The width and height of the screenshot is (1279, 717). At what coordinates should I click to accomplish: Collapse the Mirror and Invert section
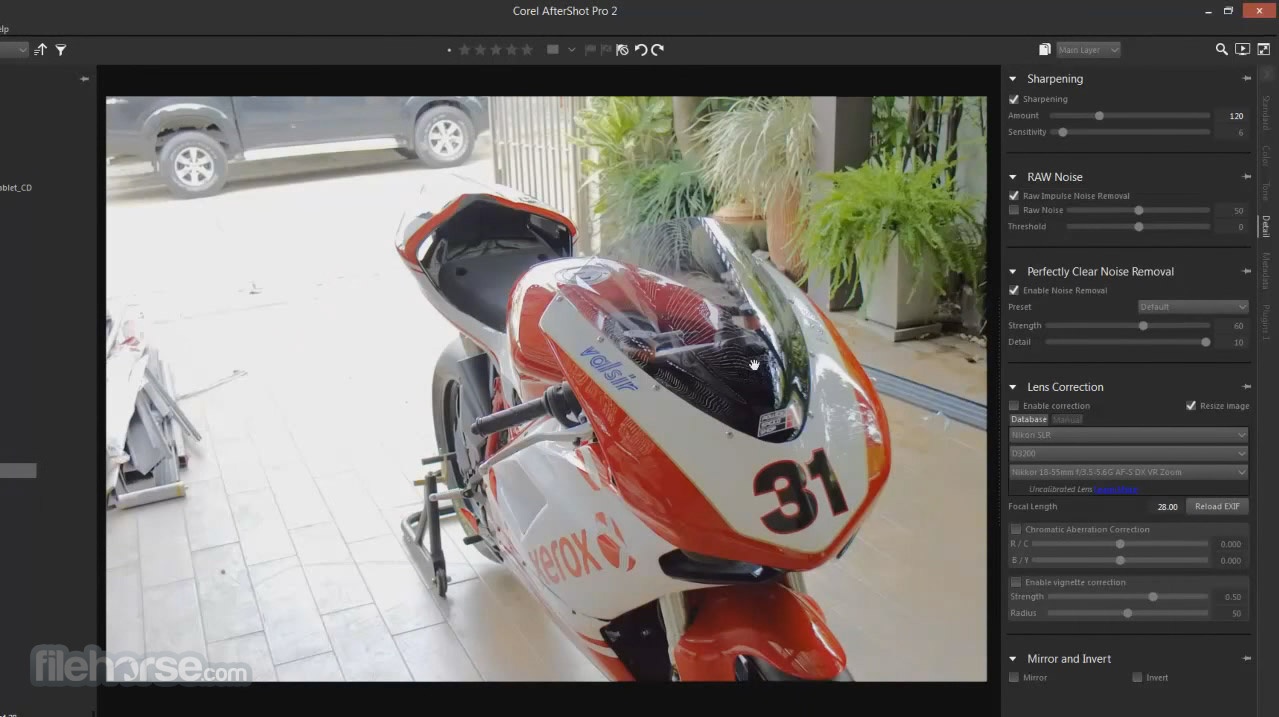point(1013,659)
